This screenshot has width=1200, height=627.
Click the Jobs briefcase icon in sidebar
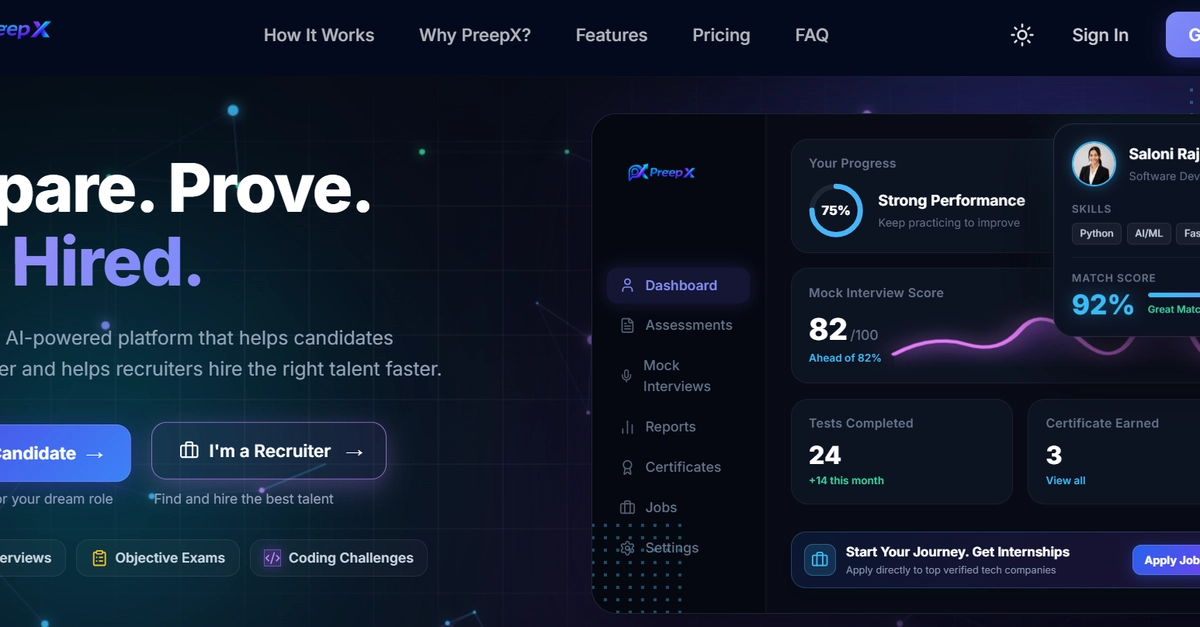[627, 507]
